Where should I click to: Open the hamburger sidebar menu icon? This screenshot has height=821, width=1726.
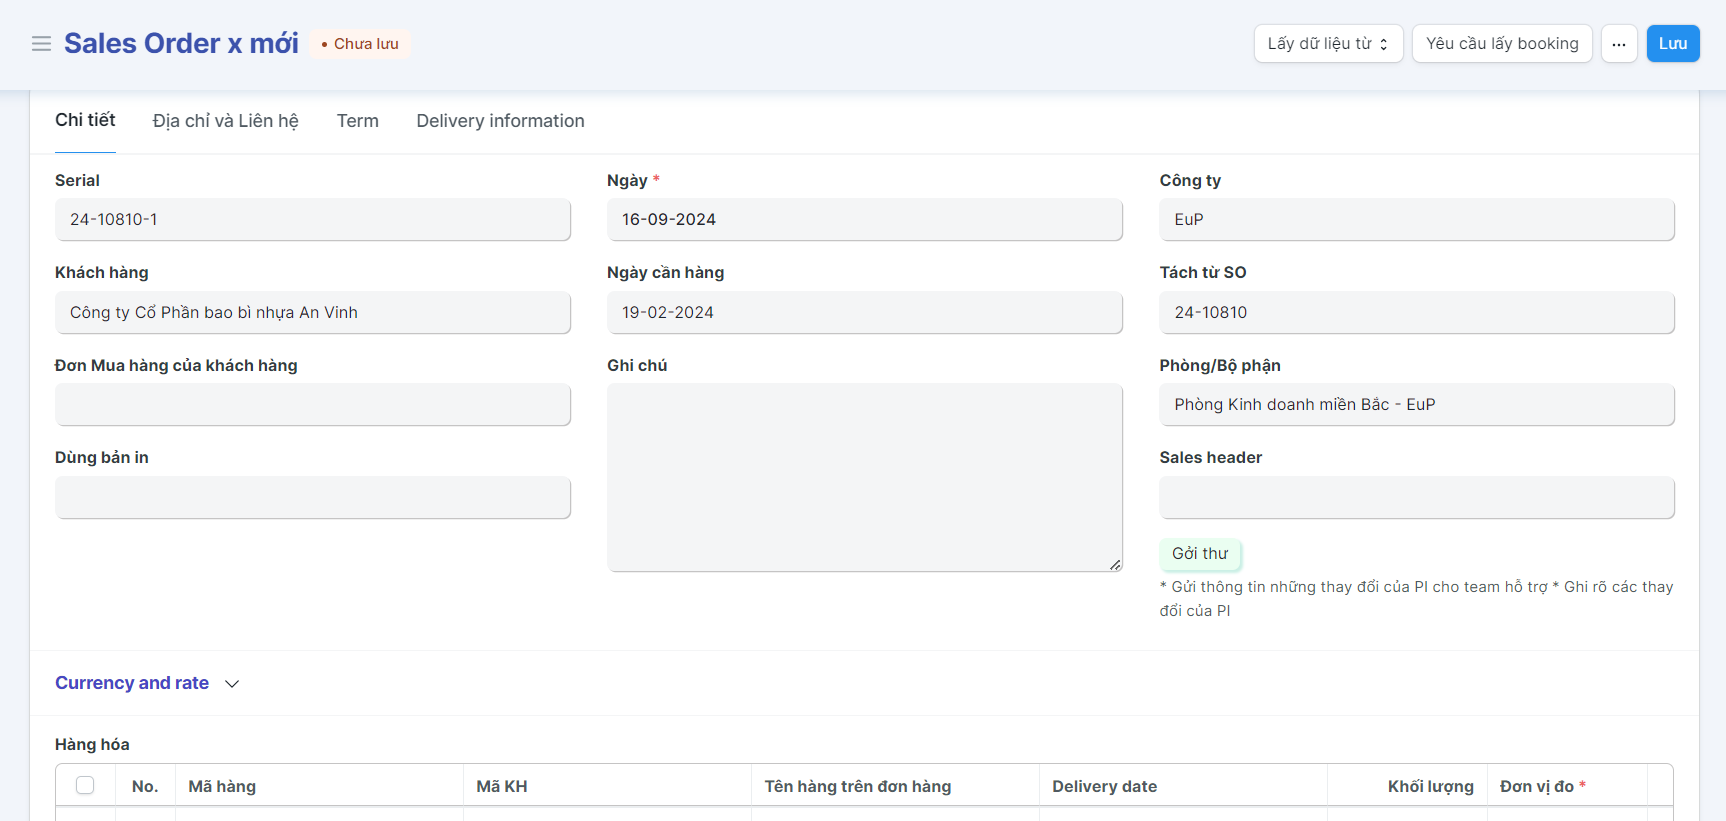41,44
